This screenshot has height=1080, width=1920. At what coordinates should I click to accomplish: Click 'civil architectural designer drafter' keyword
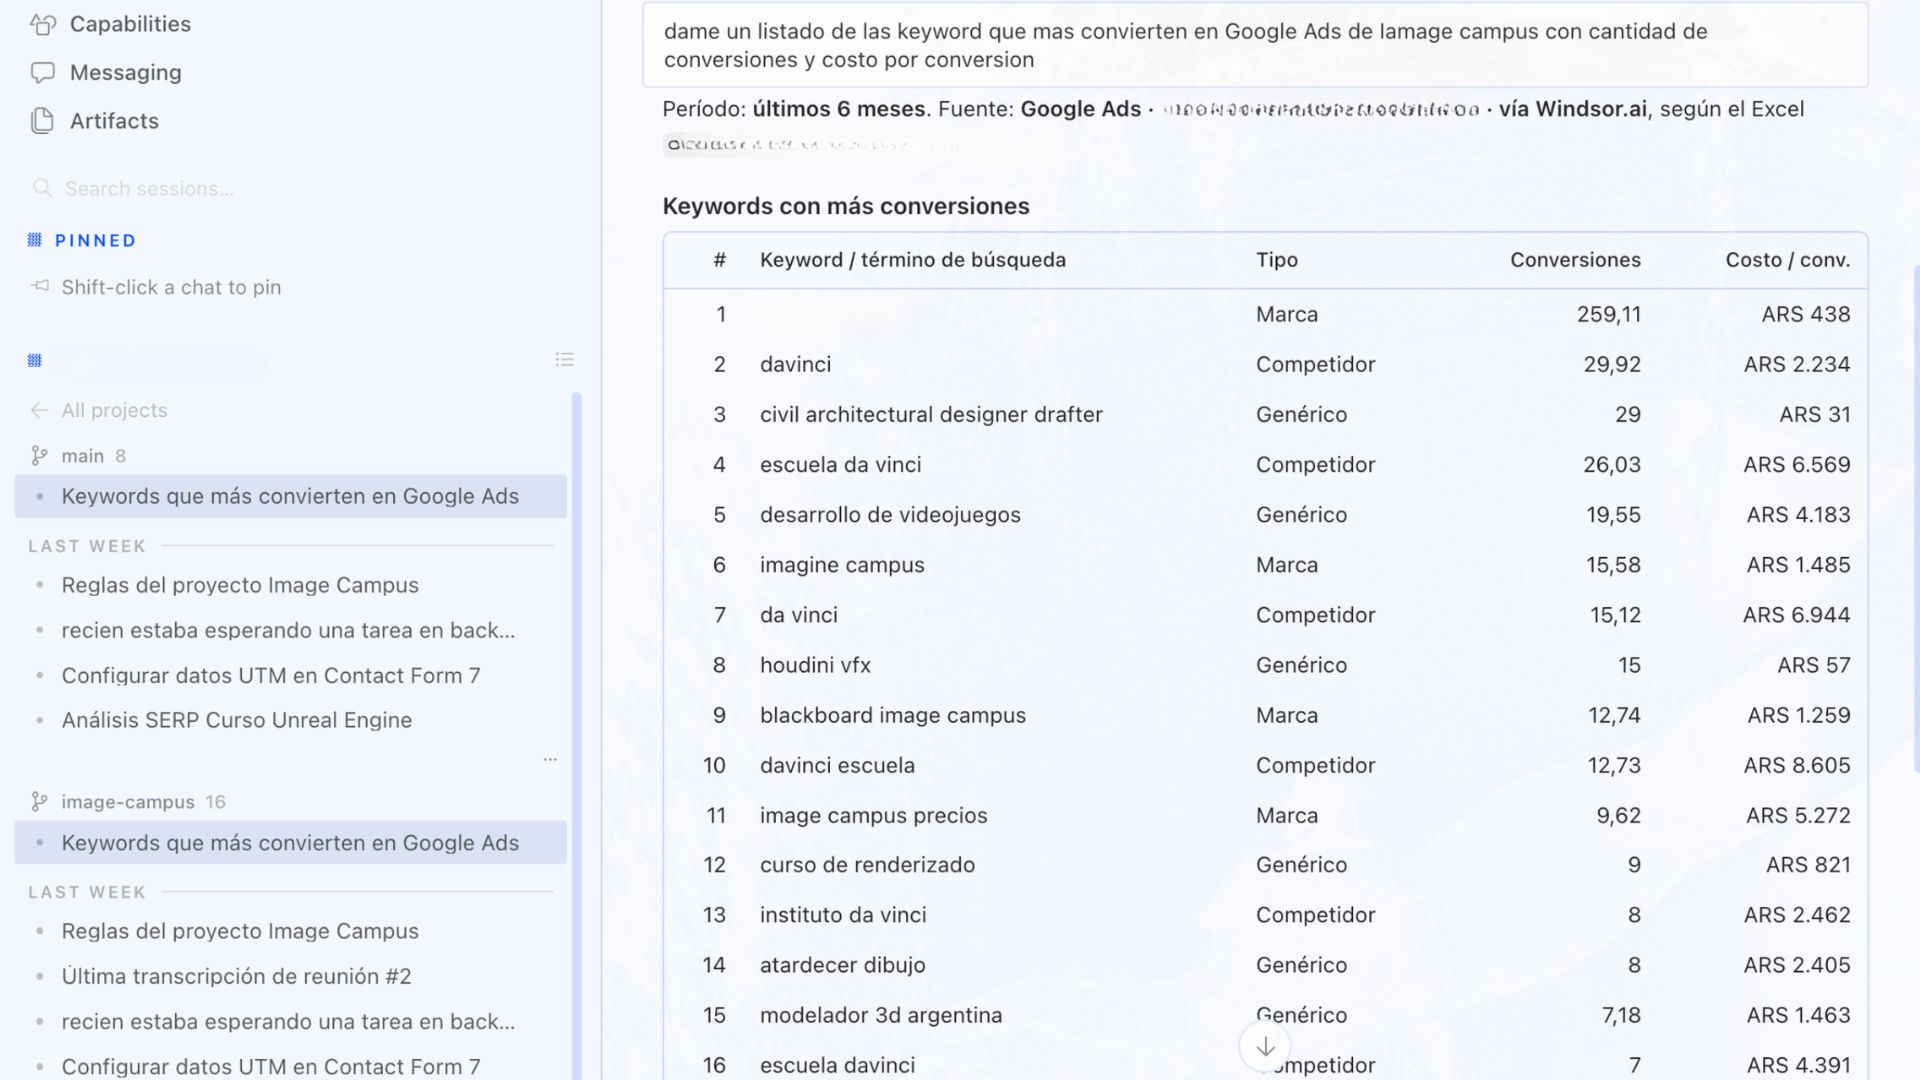click(x=931, y=414)
